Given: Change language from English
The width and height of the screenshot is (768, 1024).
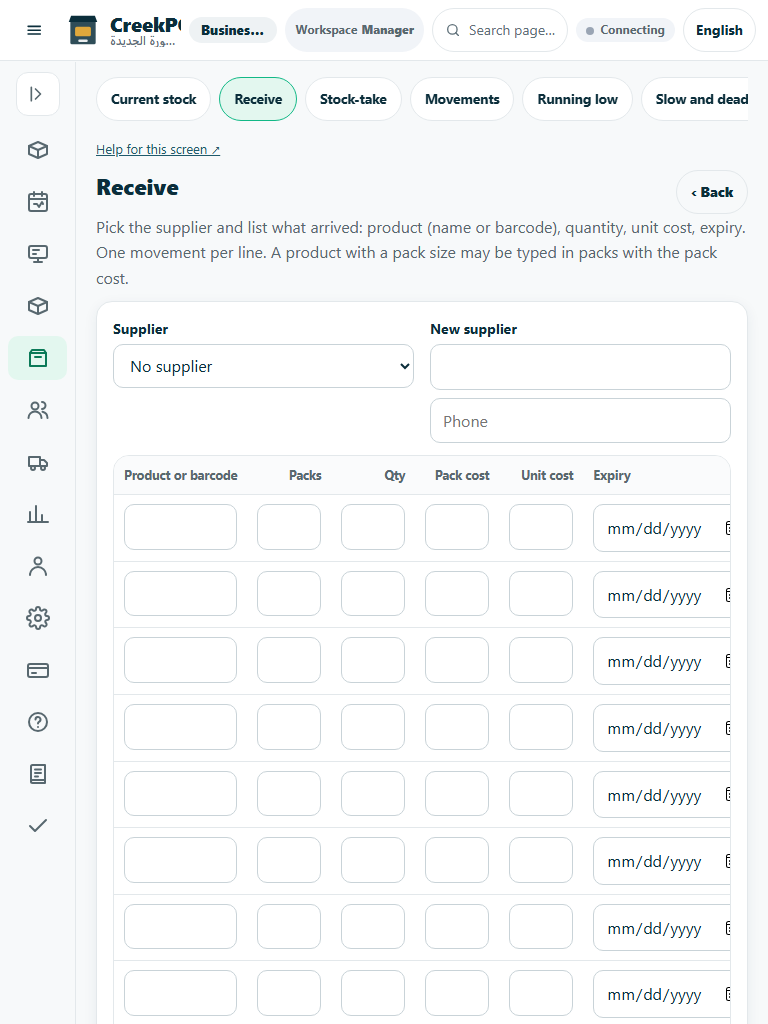Looking at the screenshot, I should tap(719, 30).
